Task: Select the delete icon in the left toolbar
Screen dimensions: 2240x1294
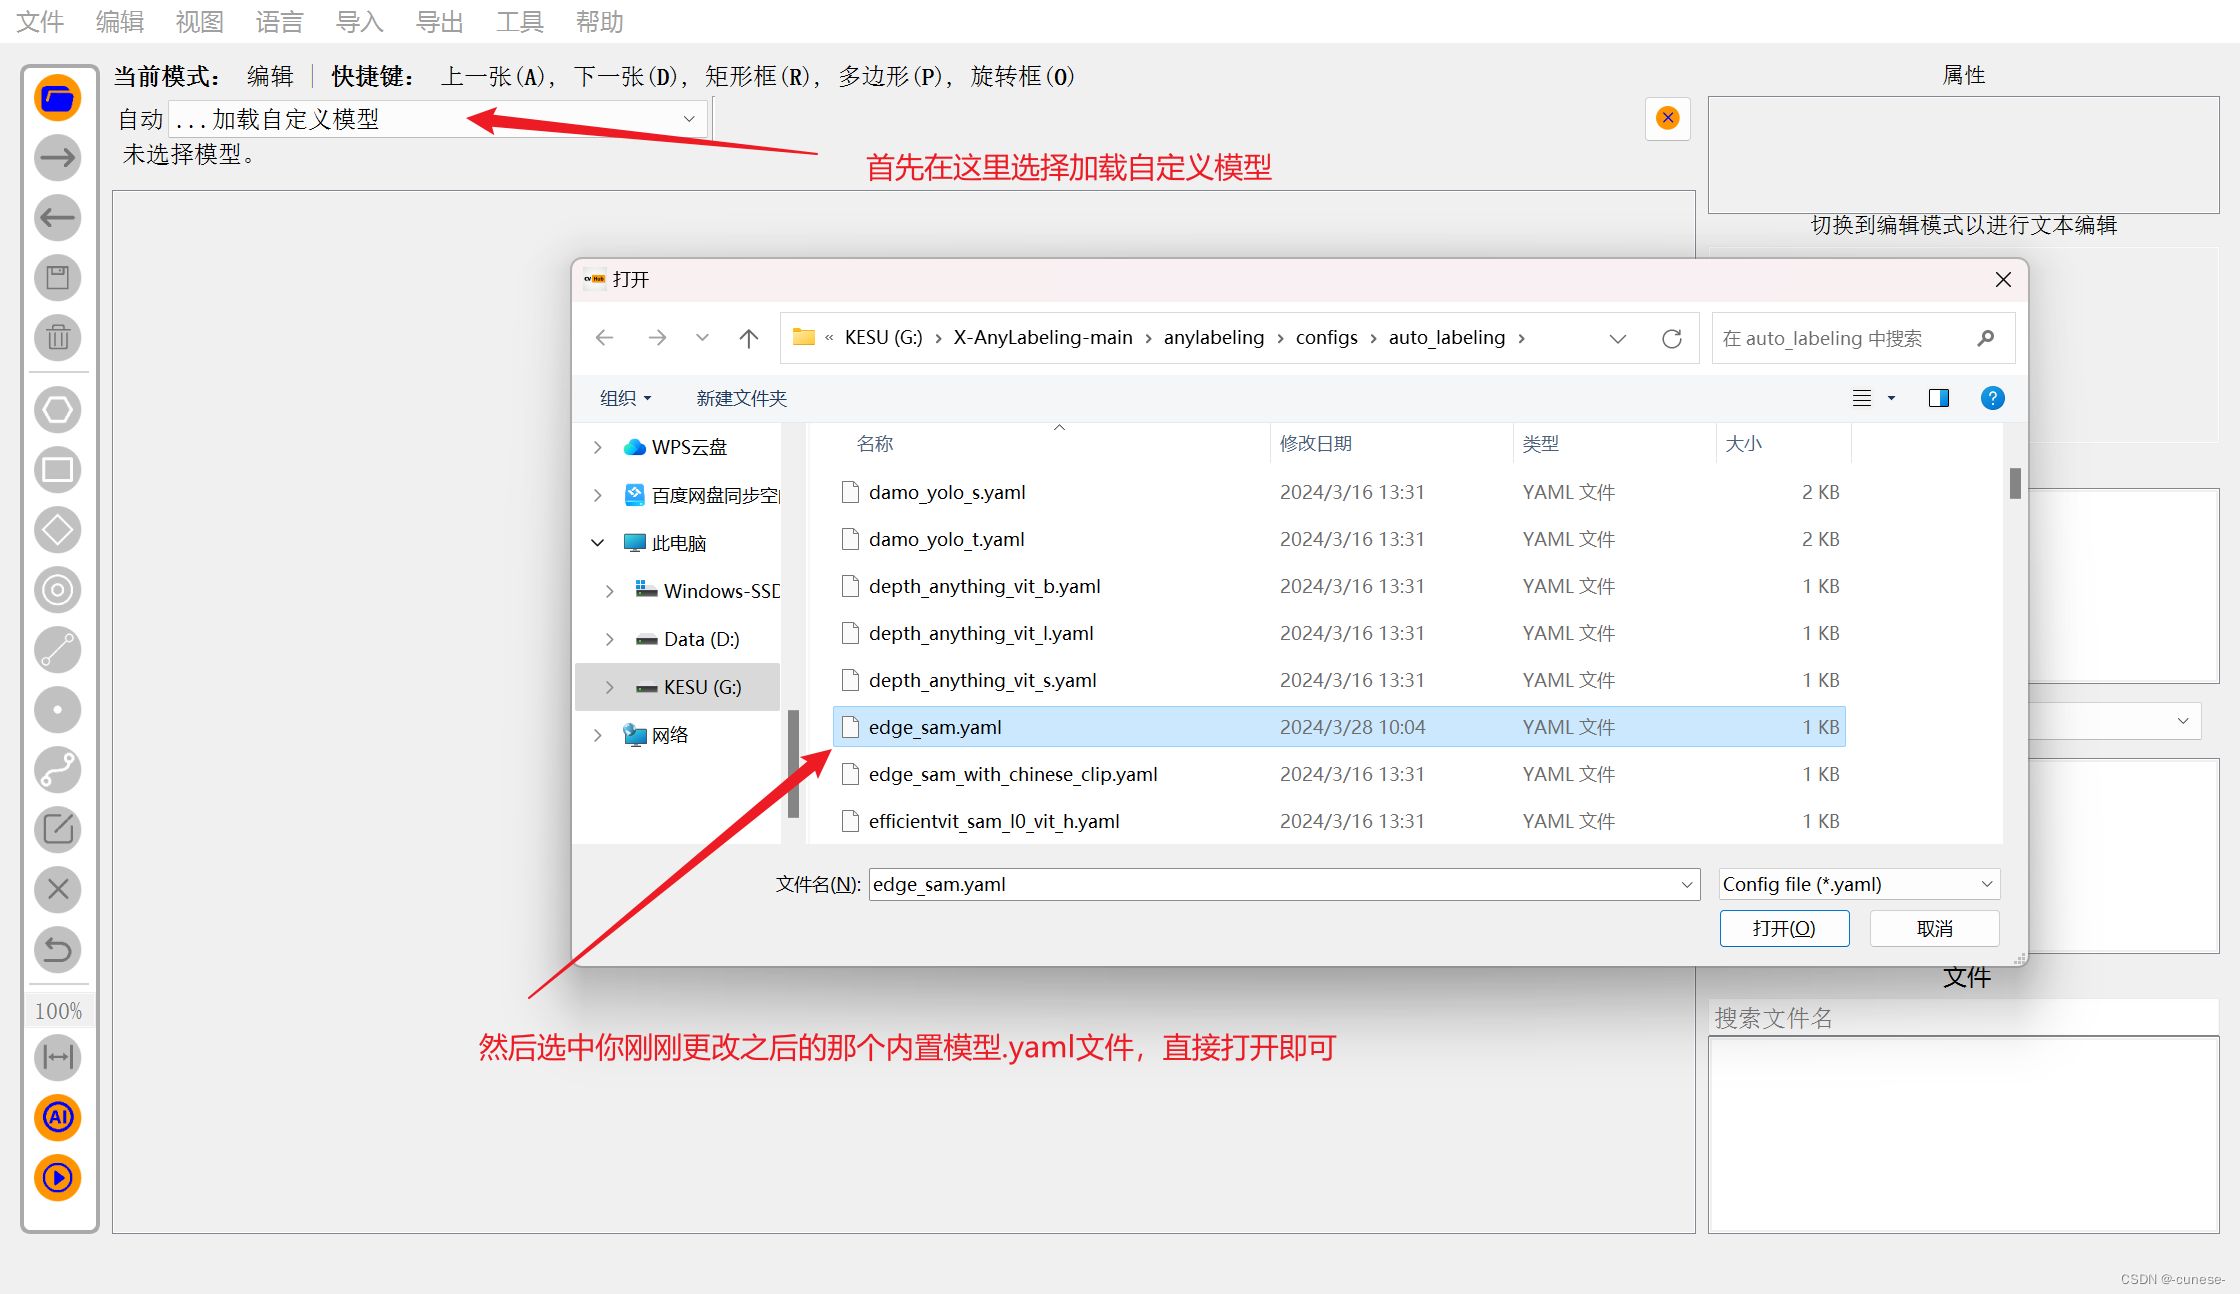Action: point(57,337)
